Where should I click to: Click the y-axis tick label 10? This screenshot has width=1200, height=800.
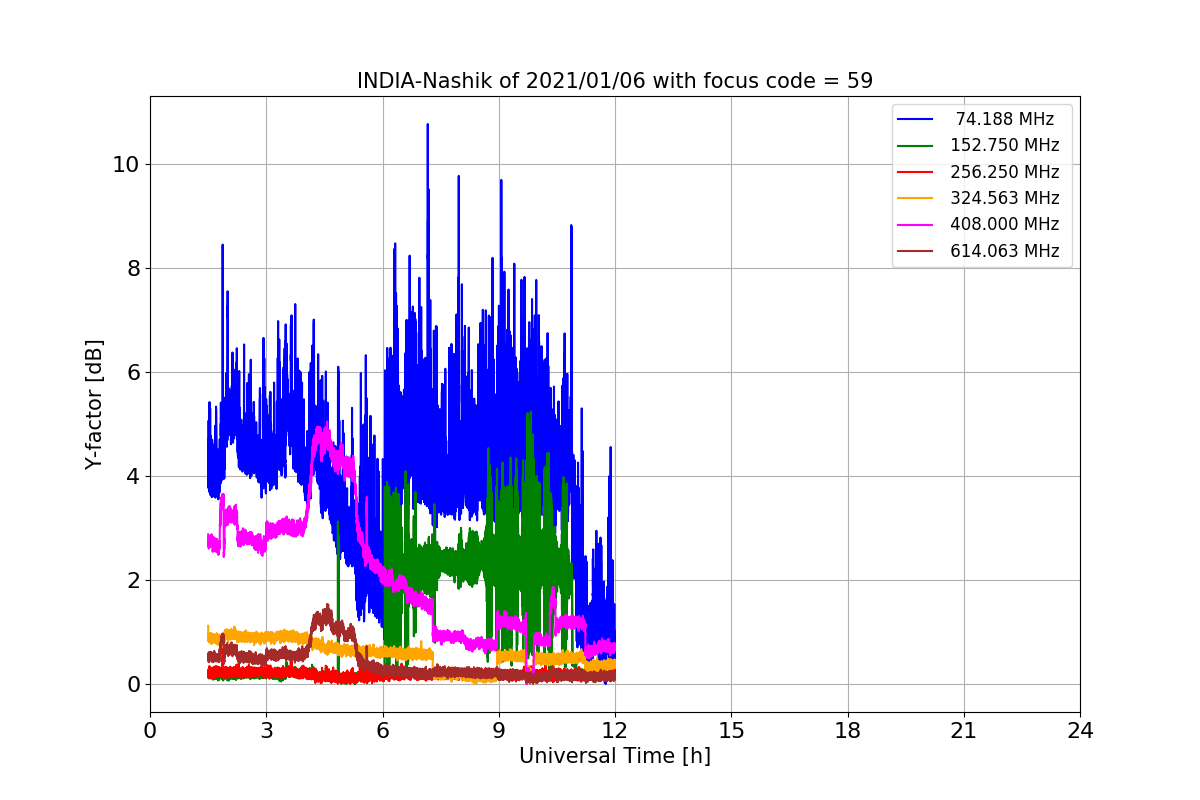tap(125, 164)
